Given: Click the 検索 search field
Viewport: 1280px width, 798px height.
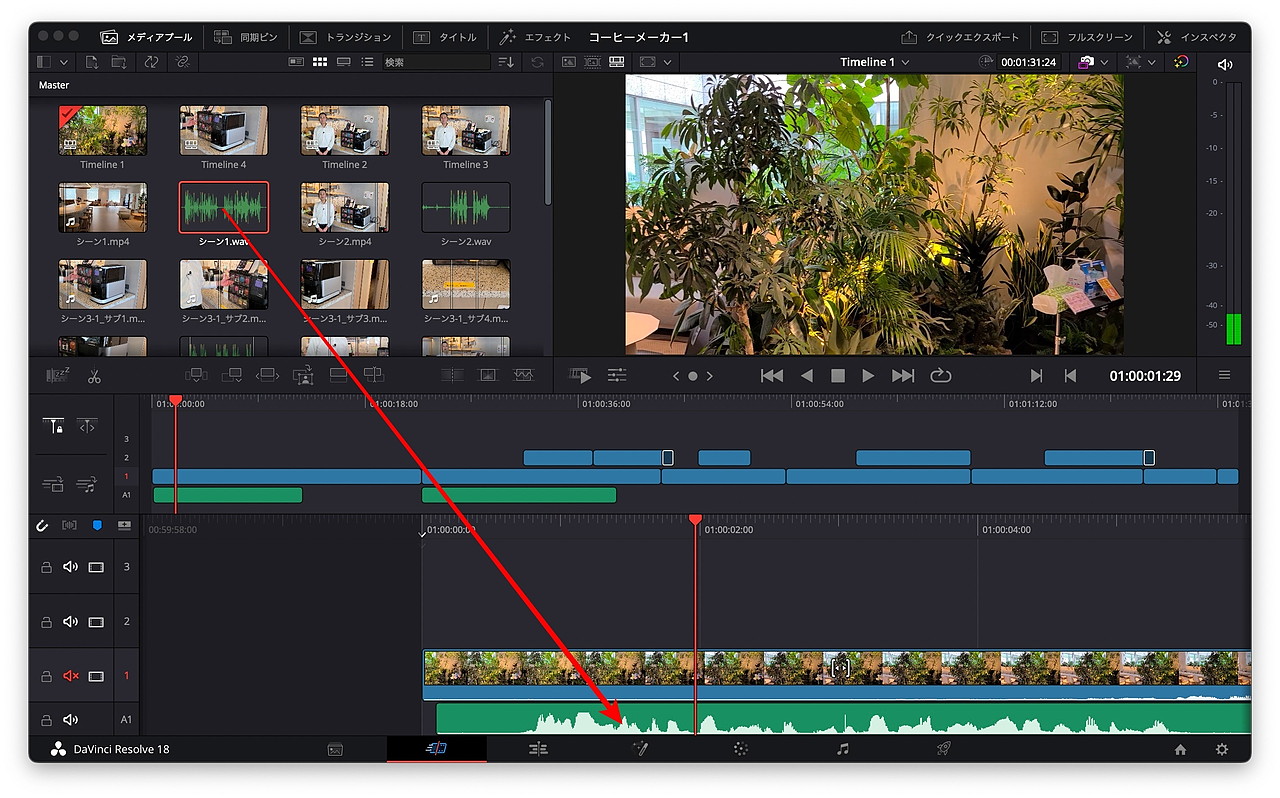Looking at the screenshot, I should [x=436, y=62].
